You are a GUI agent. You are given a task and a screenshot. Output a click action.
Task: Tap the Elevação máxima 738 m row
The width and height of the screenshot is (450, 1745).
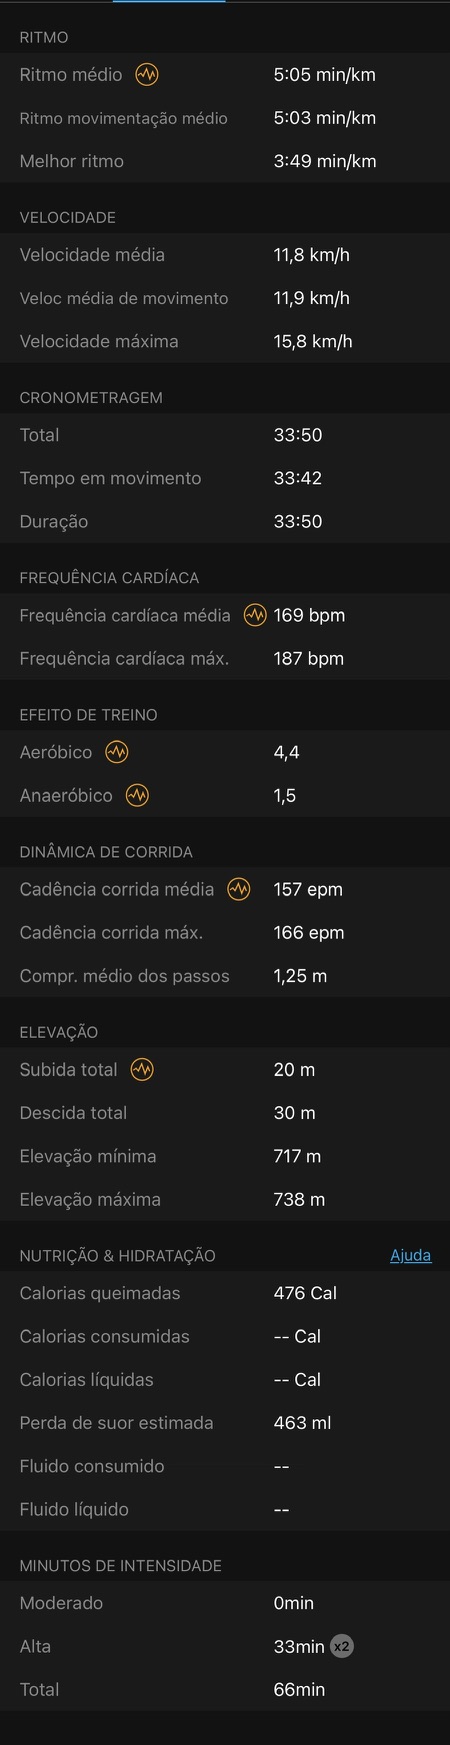225,1199
